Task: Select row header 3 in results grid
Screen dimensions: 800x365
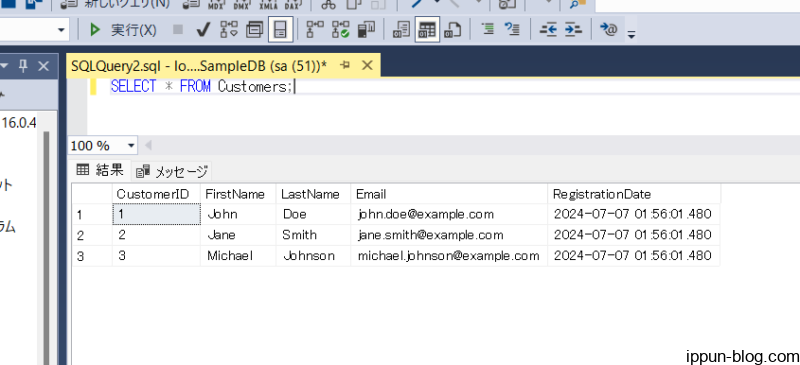Action: 92,256
